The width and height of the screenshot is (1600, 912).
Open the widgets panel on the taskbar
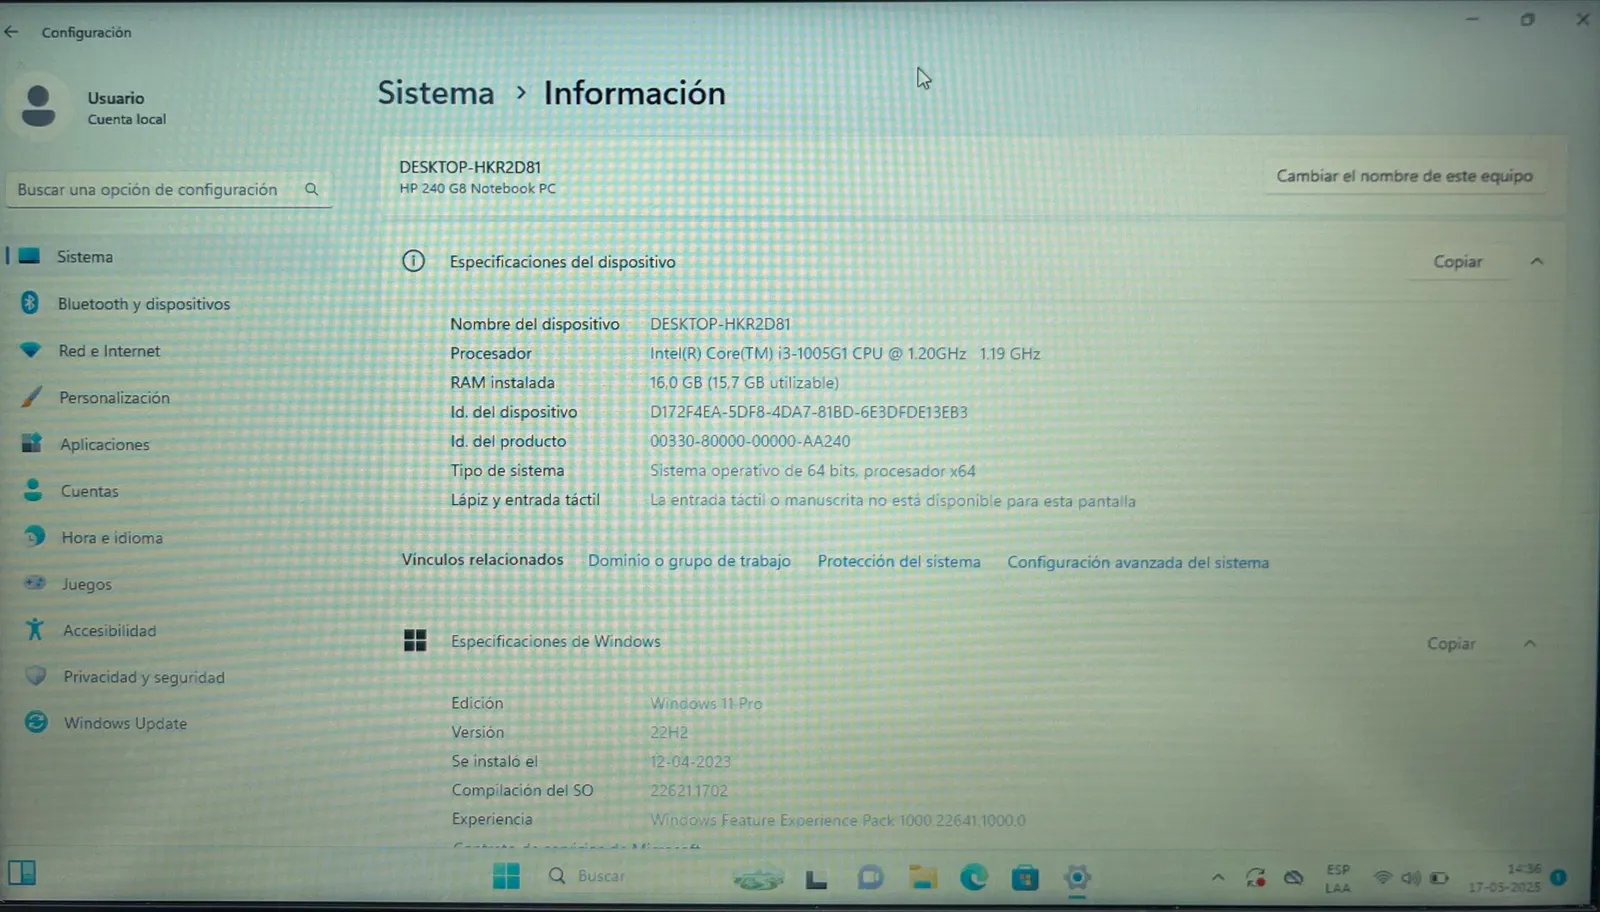[x=22, y=873]
